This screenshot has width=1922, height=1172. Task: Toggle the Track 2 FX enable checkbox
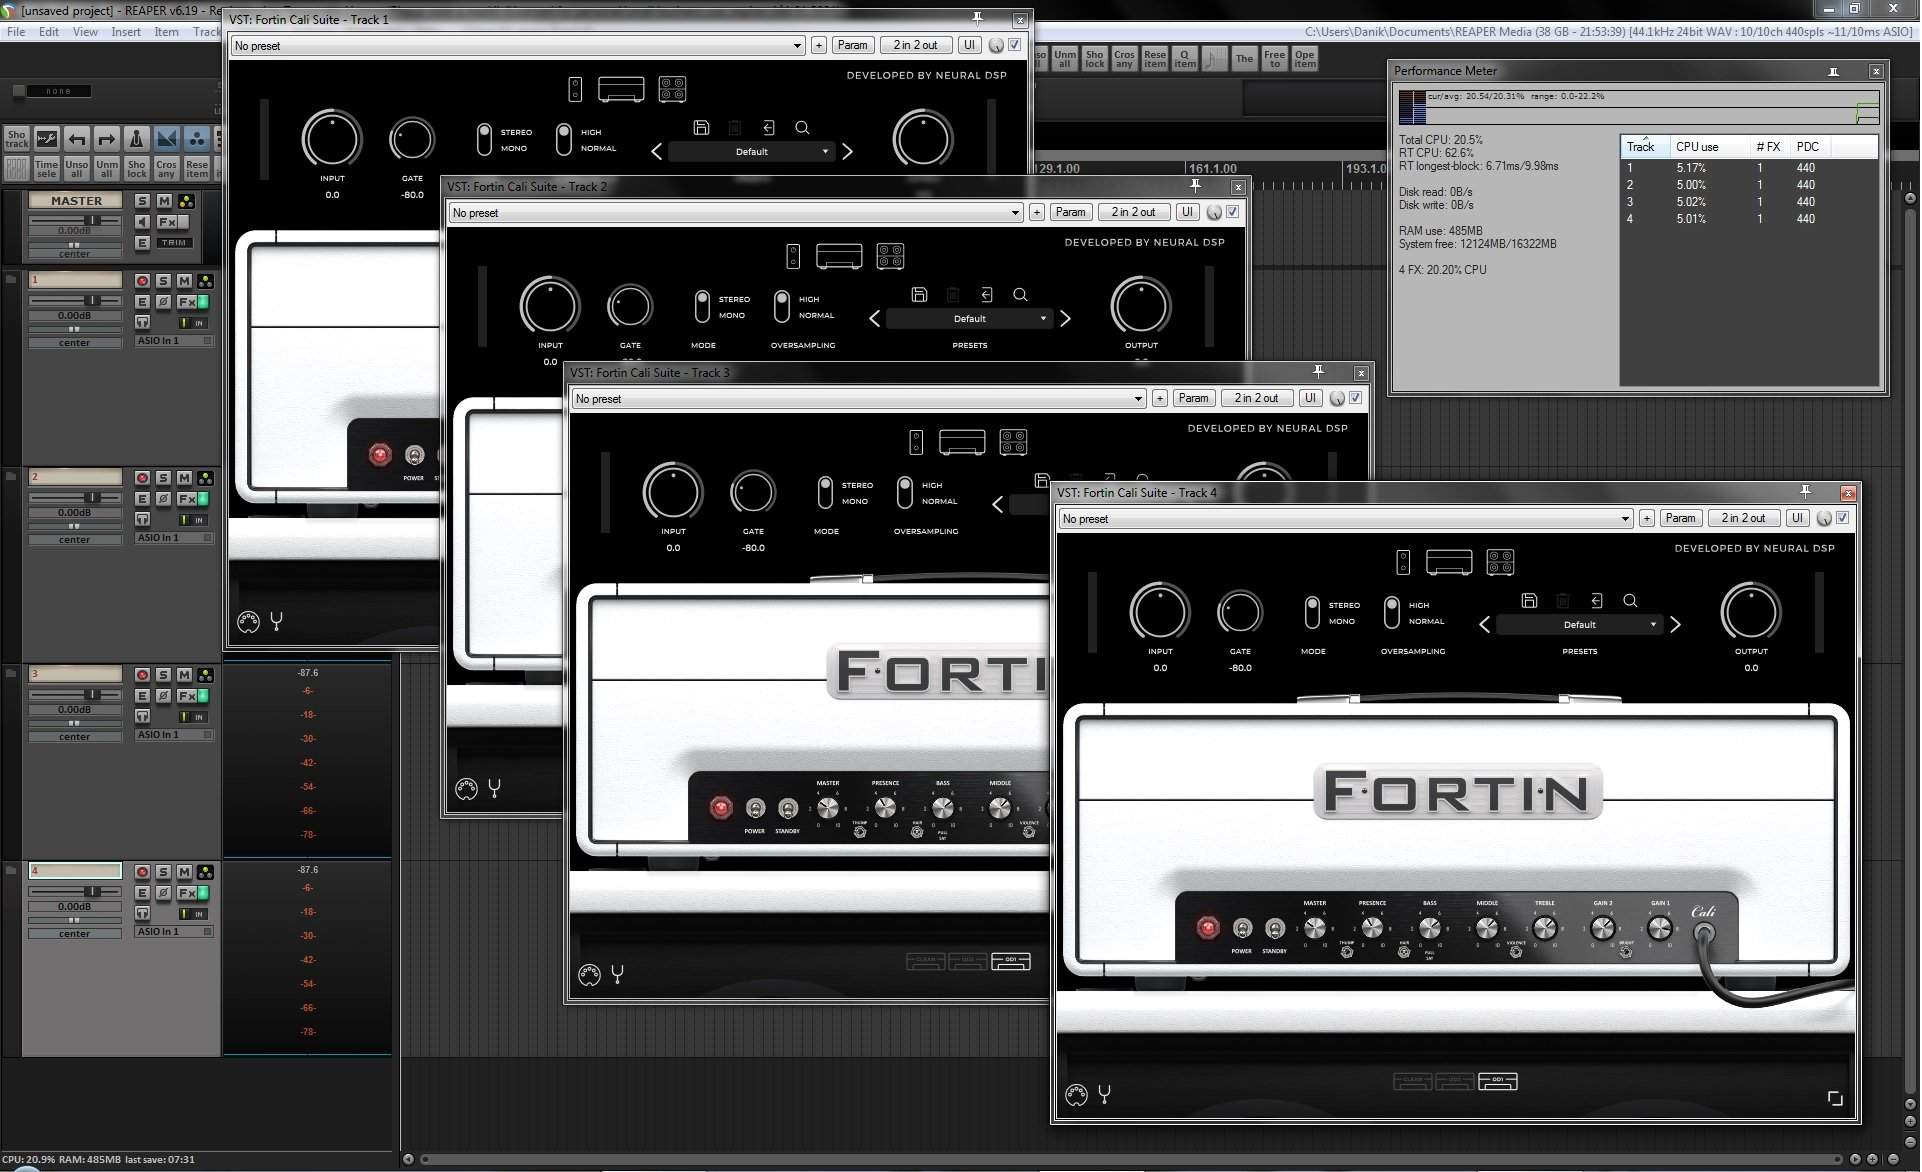tap(1232, 212)
